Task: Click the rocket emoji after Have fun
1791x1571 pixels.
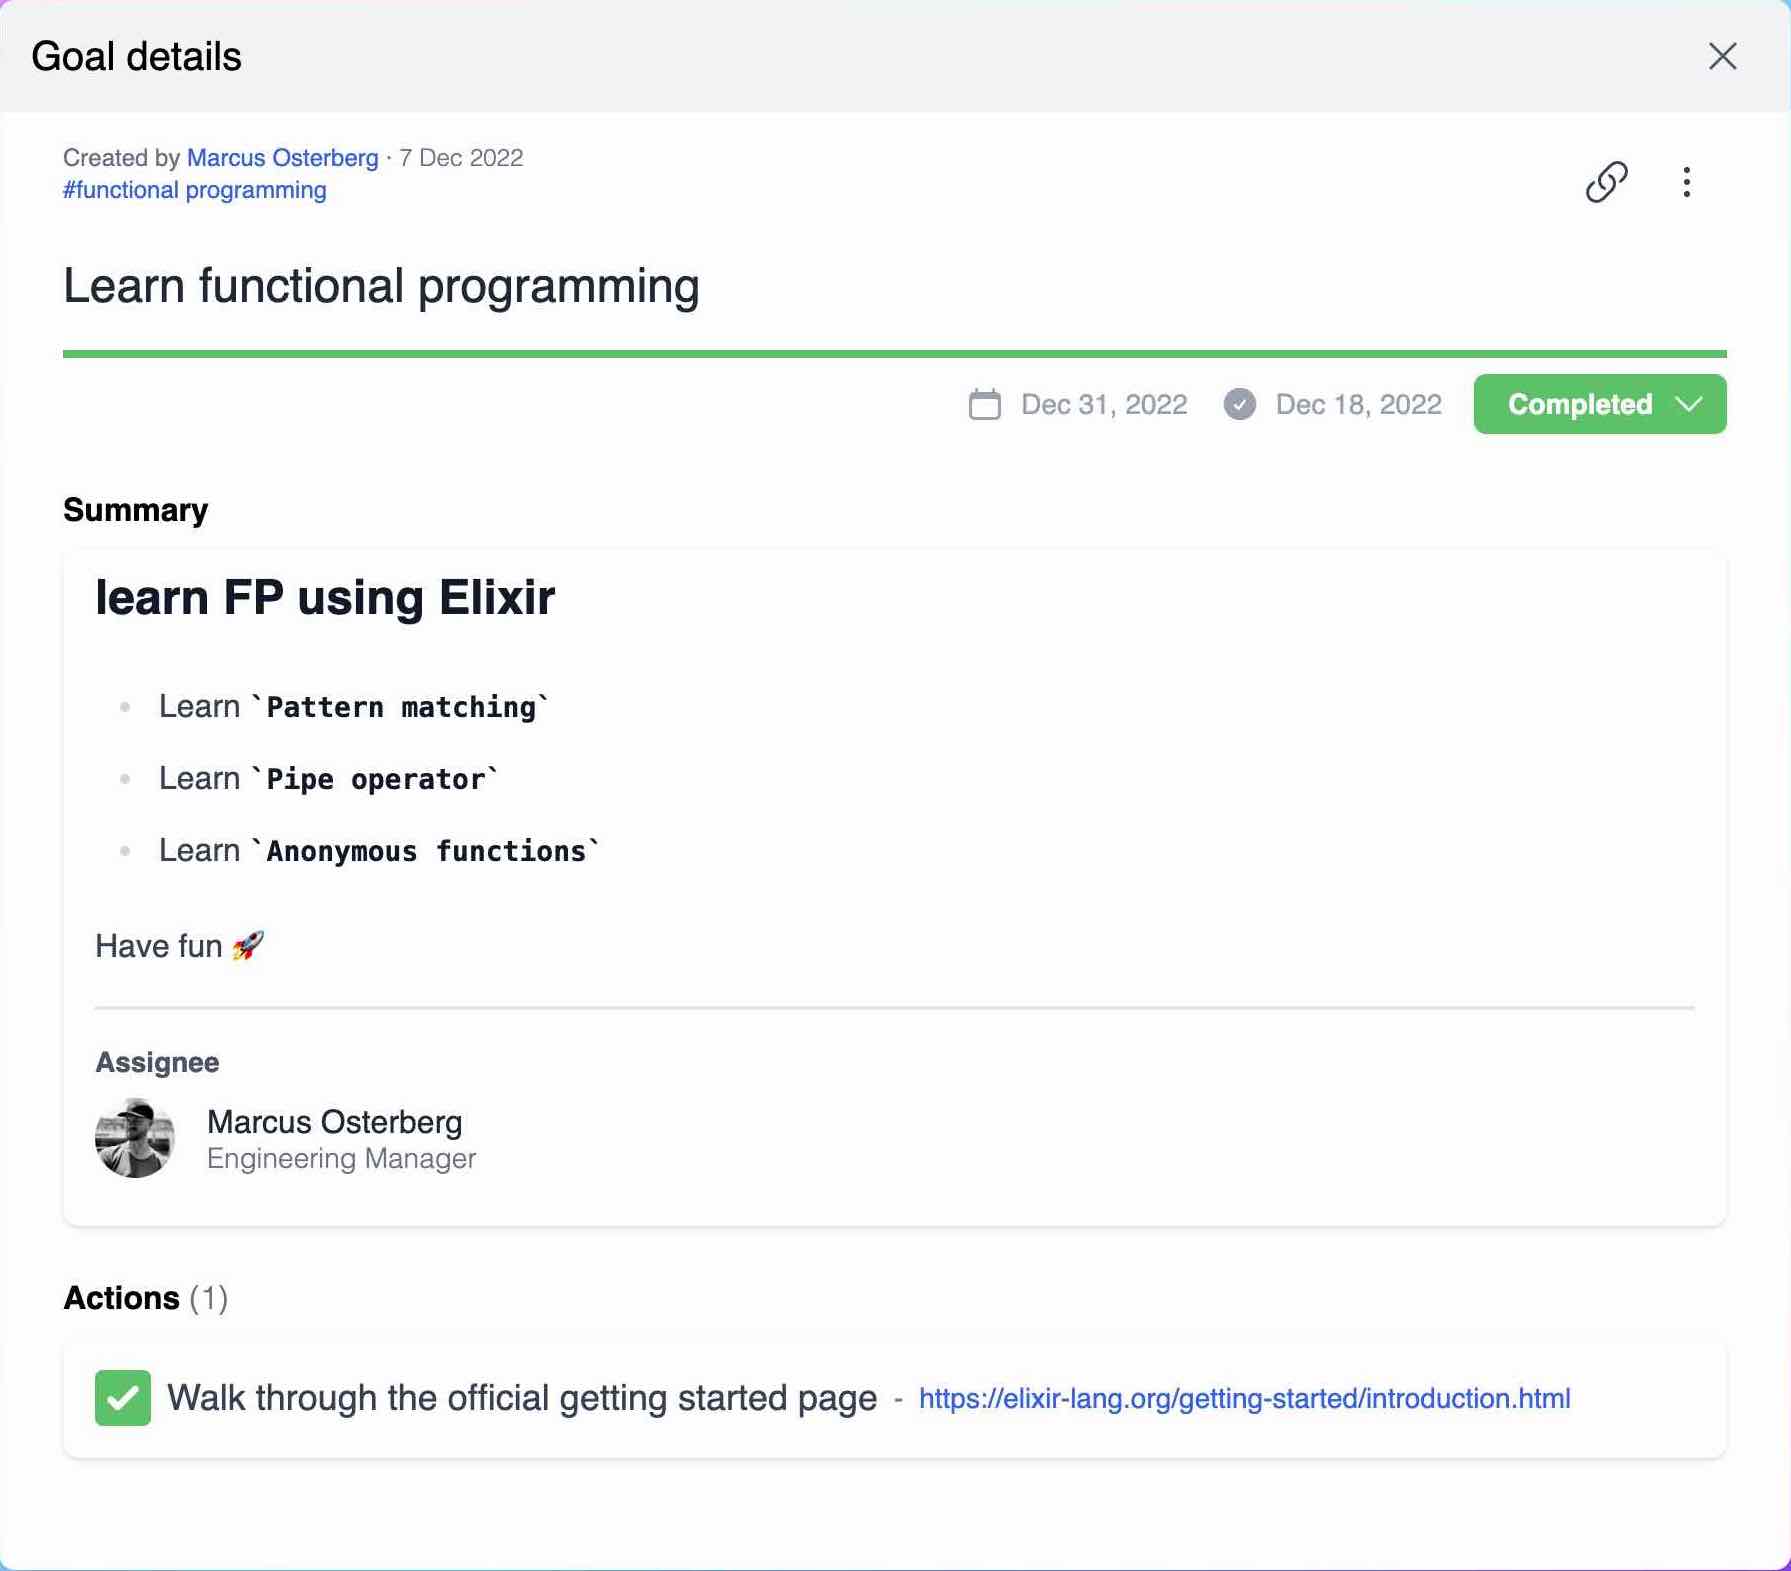Action: point(248,946)
